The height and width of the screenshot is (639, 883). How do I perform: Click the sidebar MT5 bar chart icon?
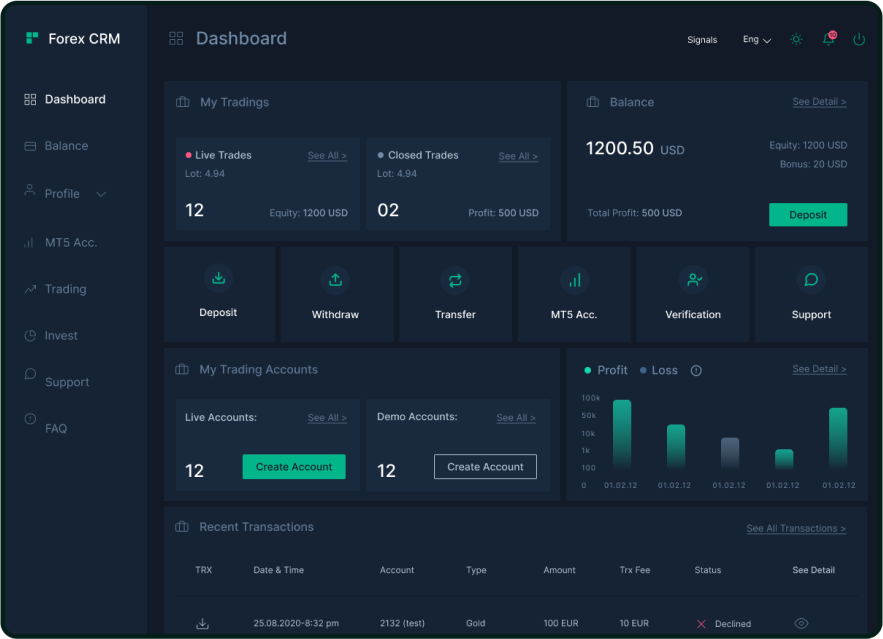point(29,243)
